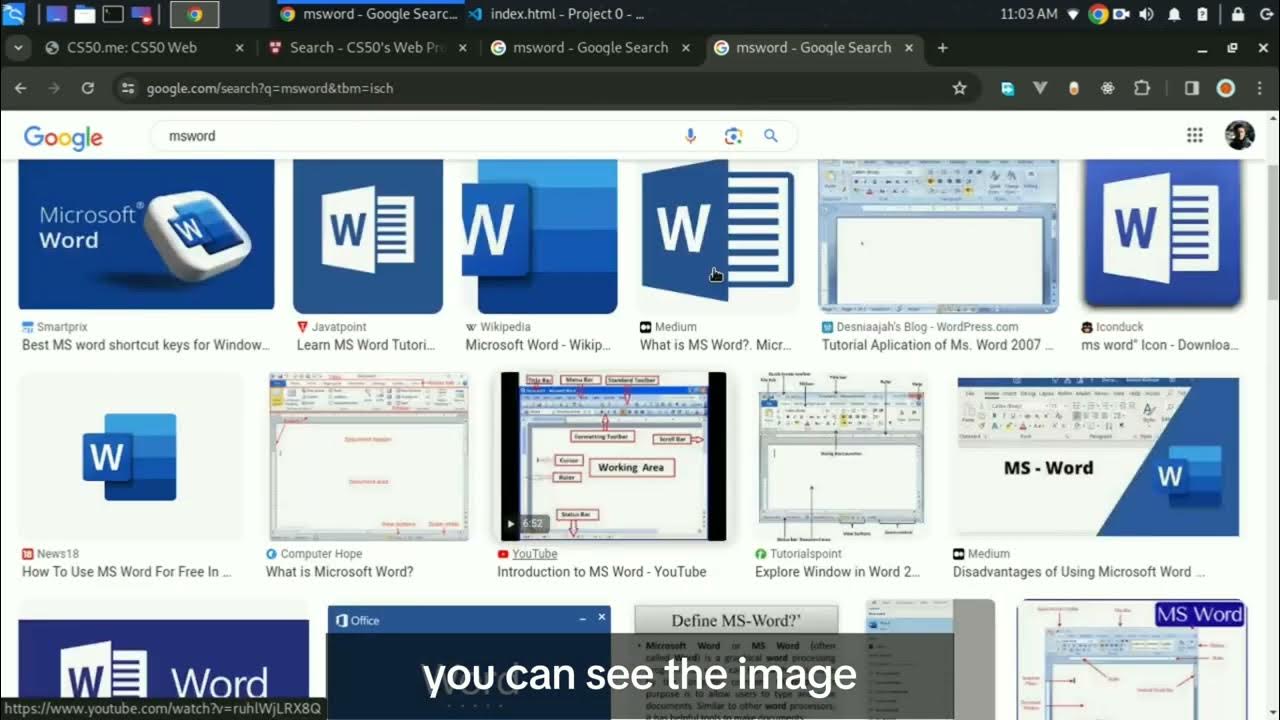Reload the current page
Viewport: 1280px width, 720px height.
[x=87, y=88]
